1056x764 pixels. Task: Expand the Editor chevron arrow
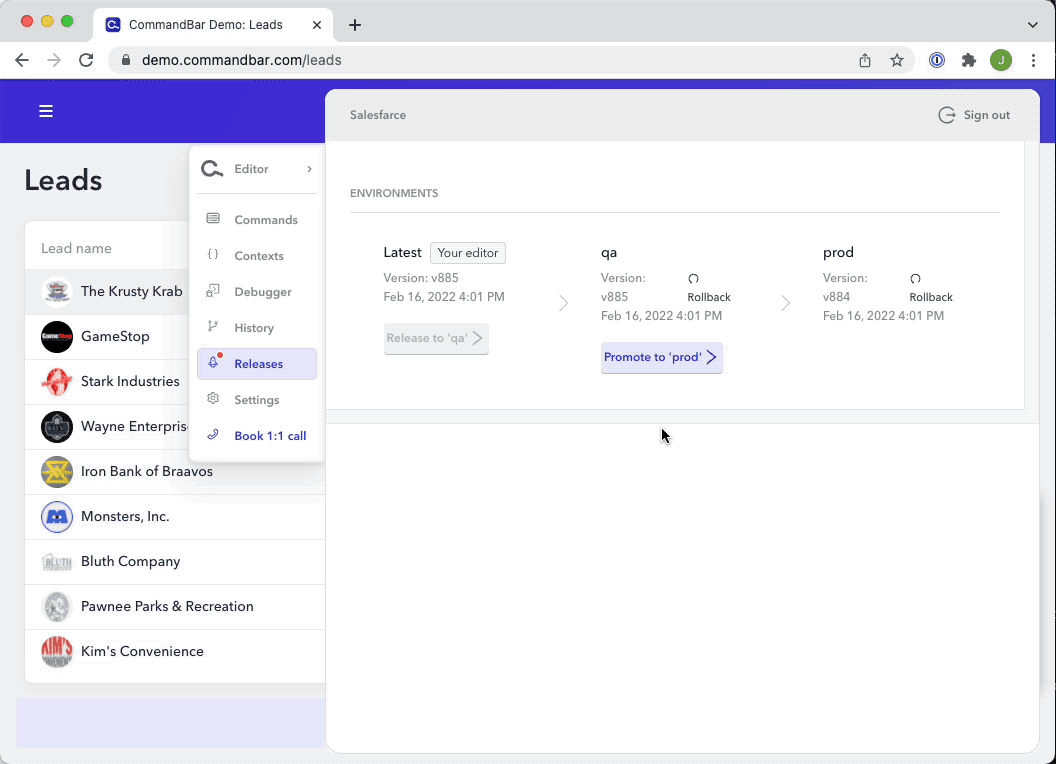click(x=309, y=169)
